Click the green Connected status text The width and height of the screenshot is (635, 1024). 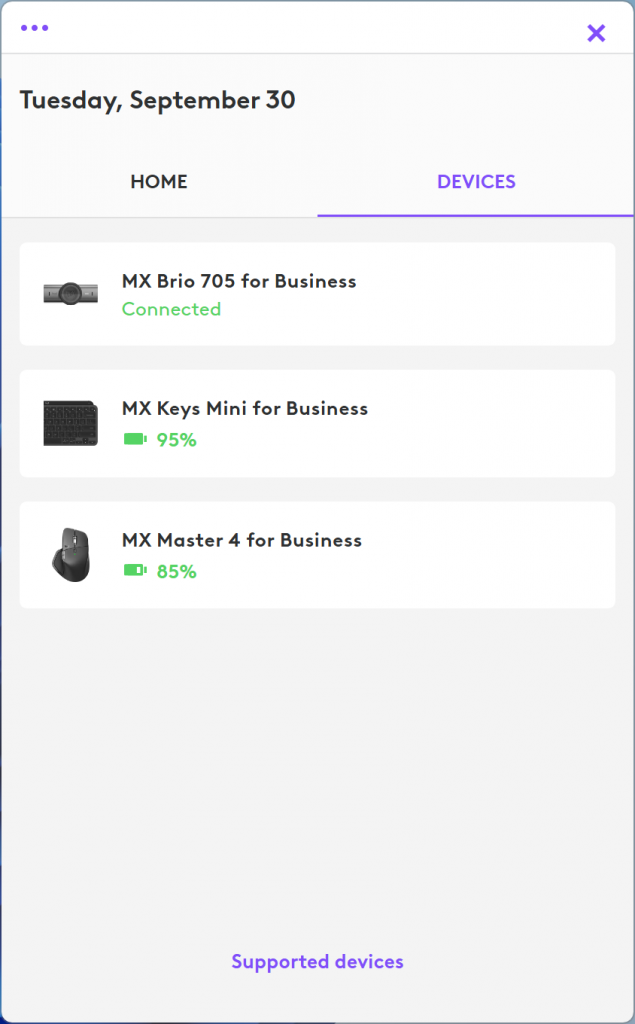171,309
